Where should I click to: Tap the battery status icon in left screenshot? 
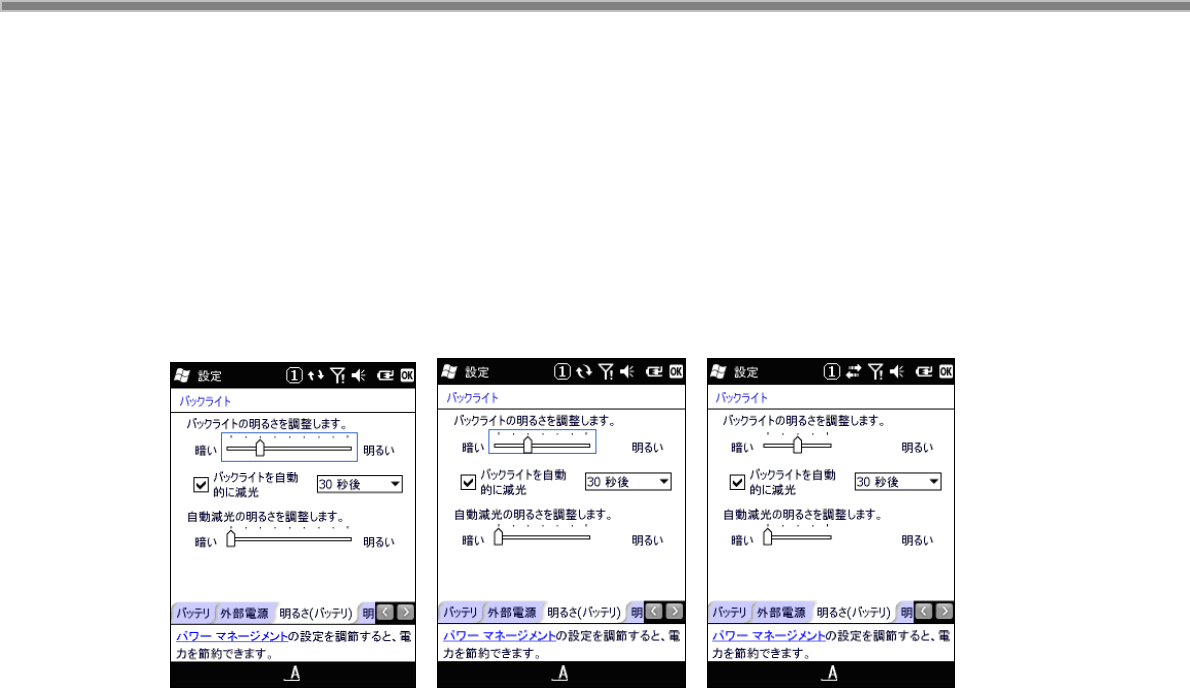[386, 375]
